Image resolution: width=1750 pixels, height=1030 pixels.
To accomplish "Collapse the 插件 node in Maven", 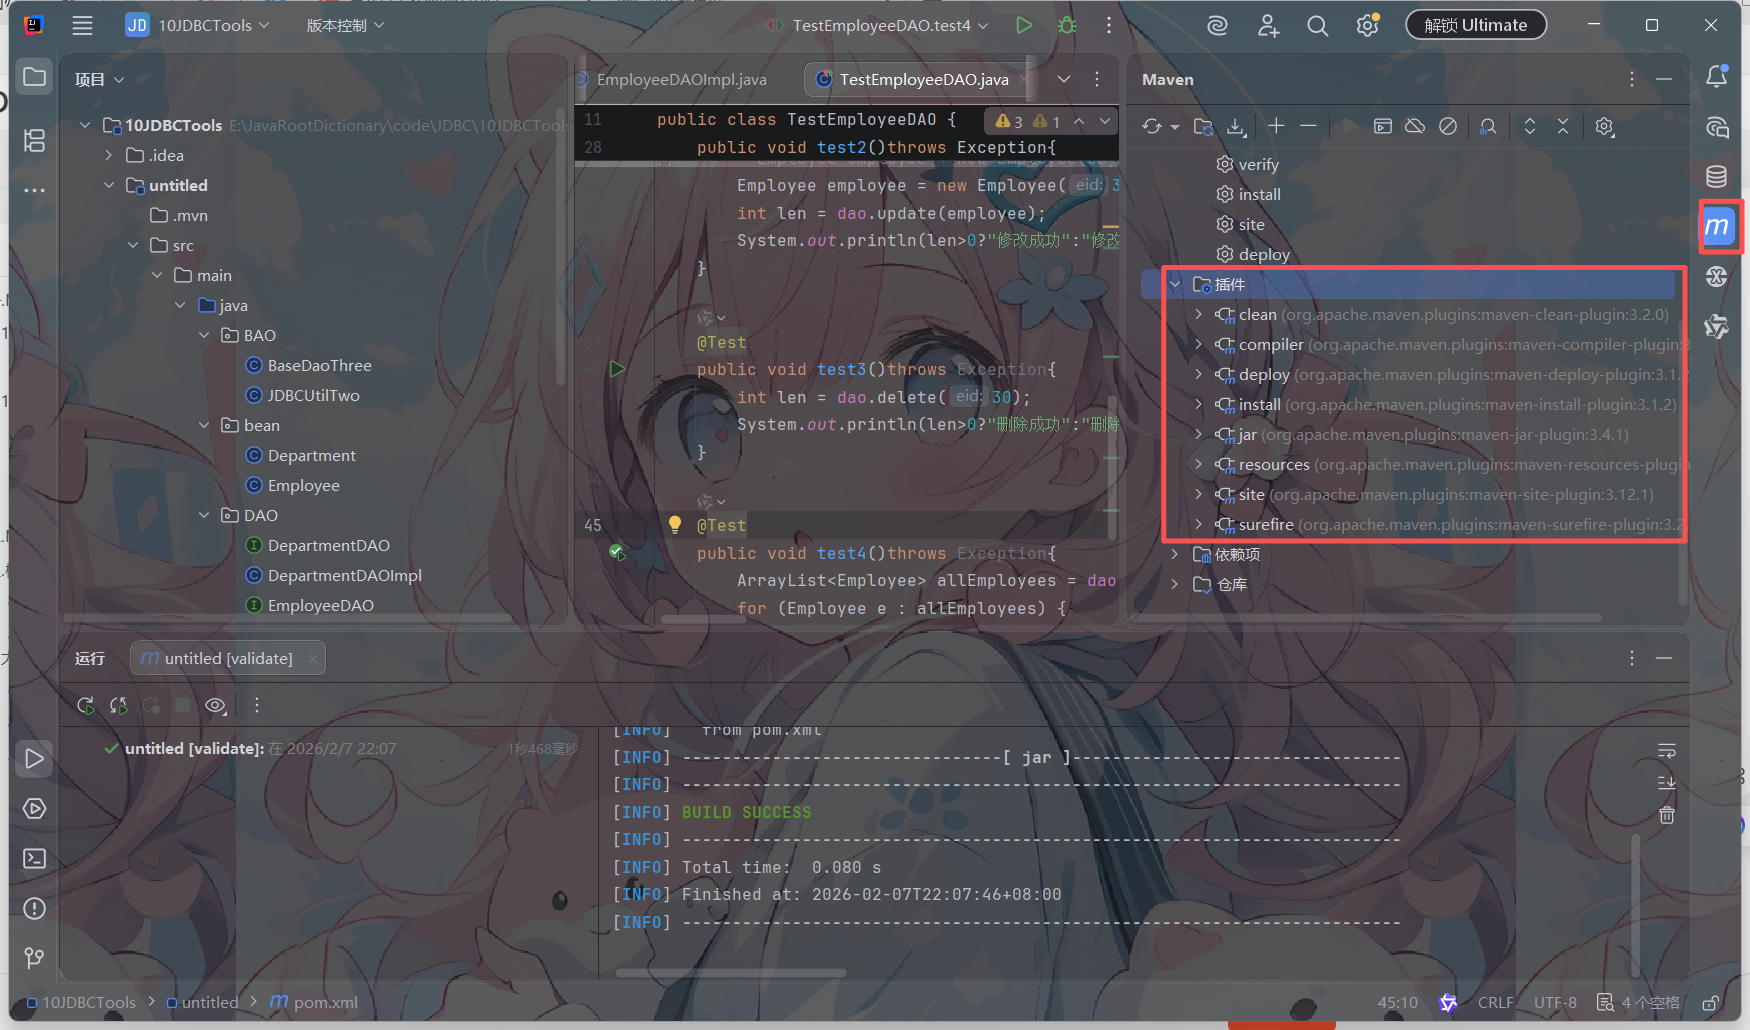I will [1175, 285].
